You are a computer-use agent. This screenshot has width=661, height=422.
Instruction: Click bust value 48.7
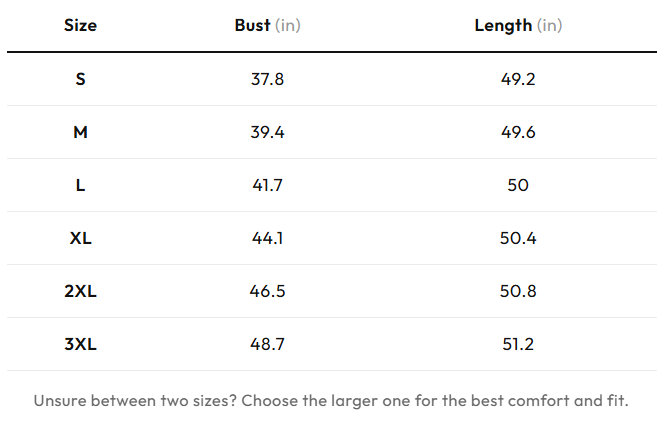[x=267, y=344]
